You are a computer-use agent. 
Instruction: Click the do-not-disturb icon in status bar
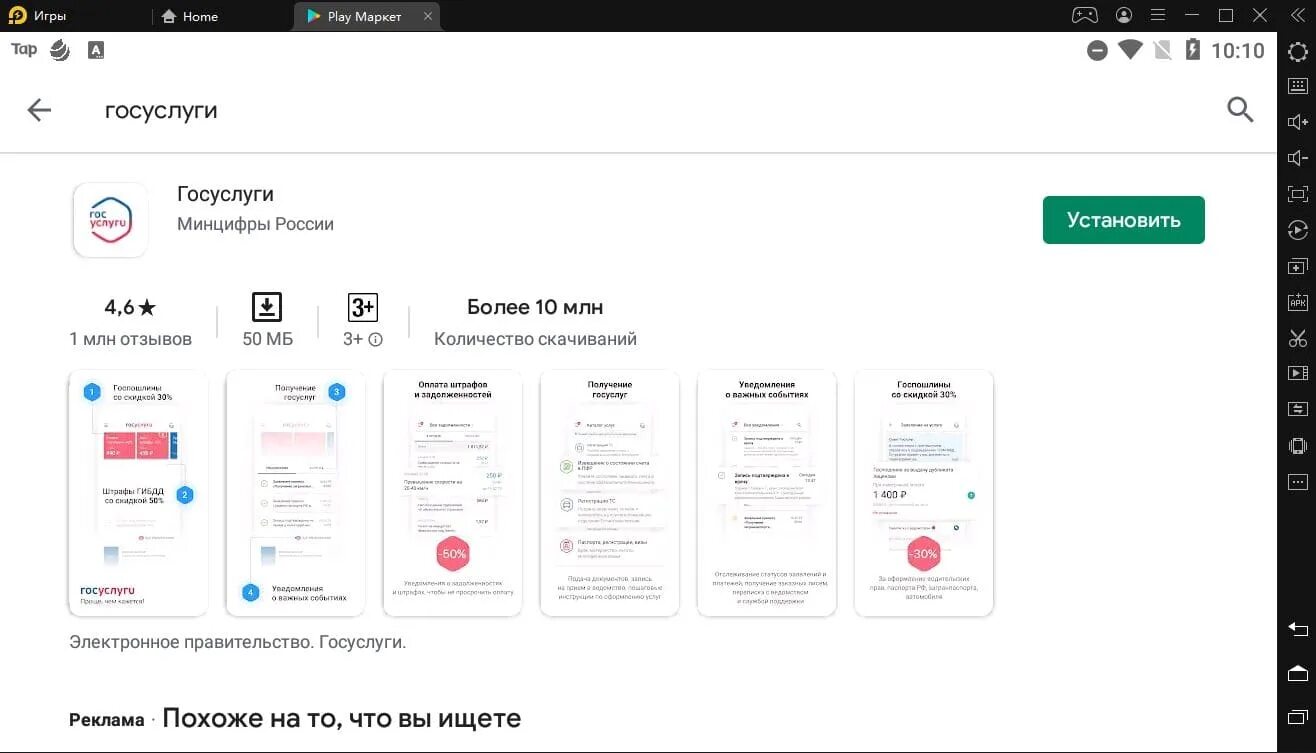1098,50
